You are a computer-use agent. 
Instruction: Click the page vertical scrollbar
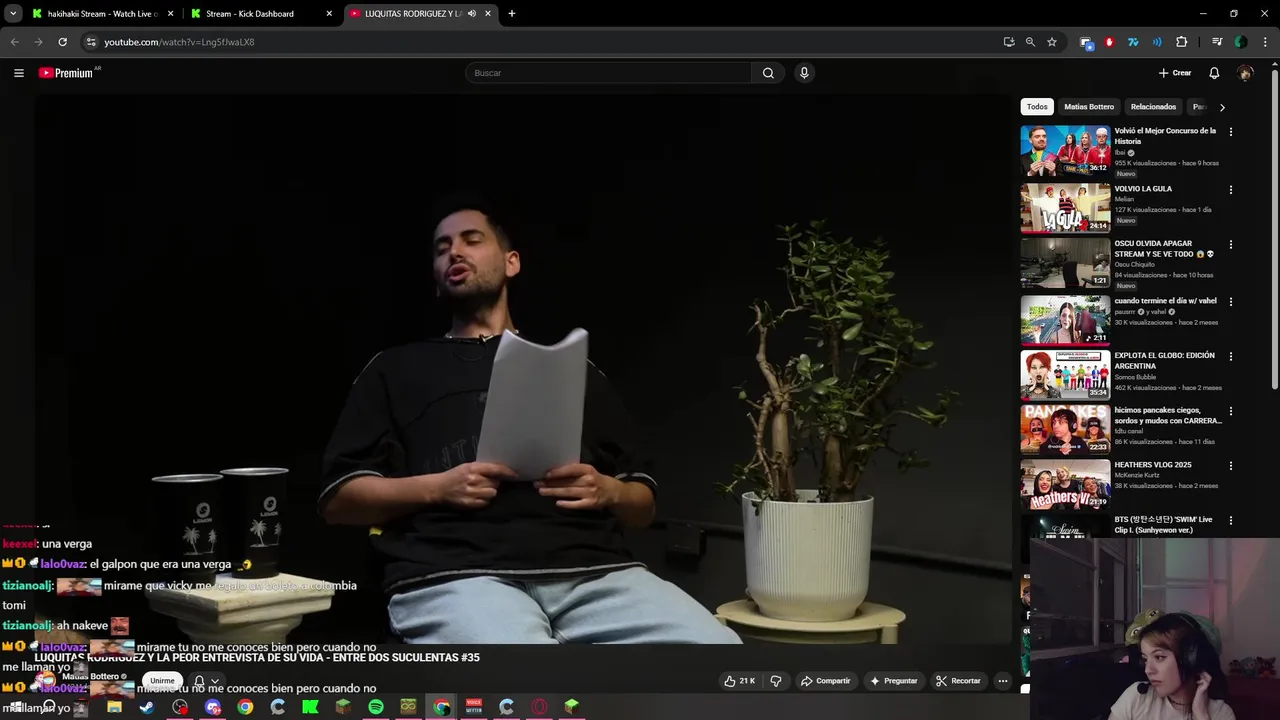coord(1274,230)
